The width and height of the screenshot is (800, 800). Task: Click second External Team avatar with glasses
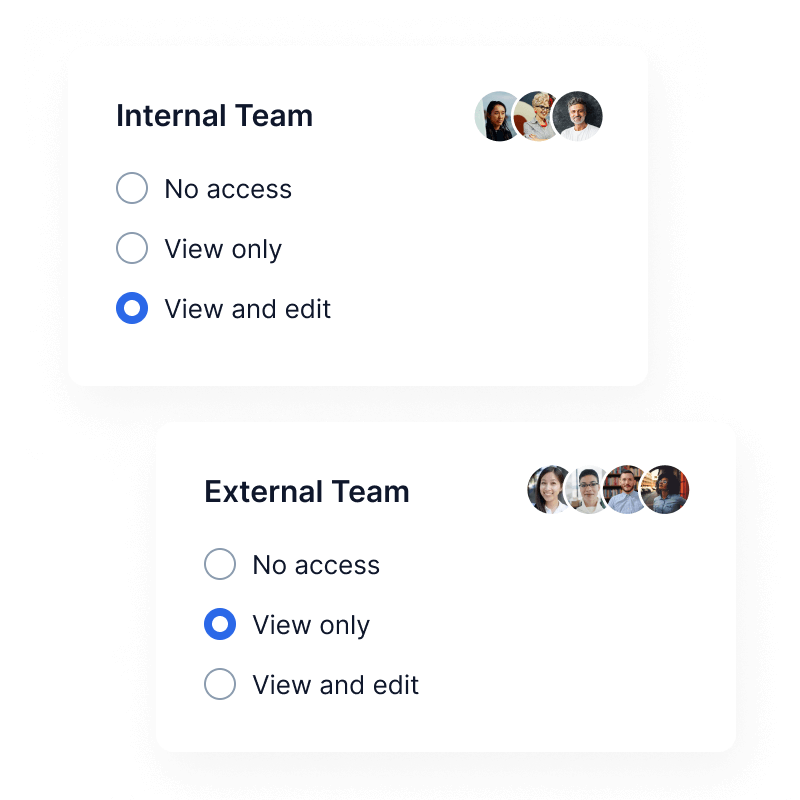(586, 490)
